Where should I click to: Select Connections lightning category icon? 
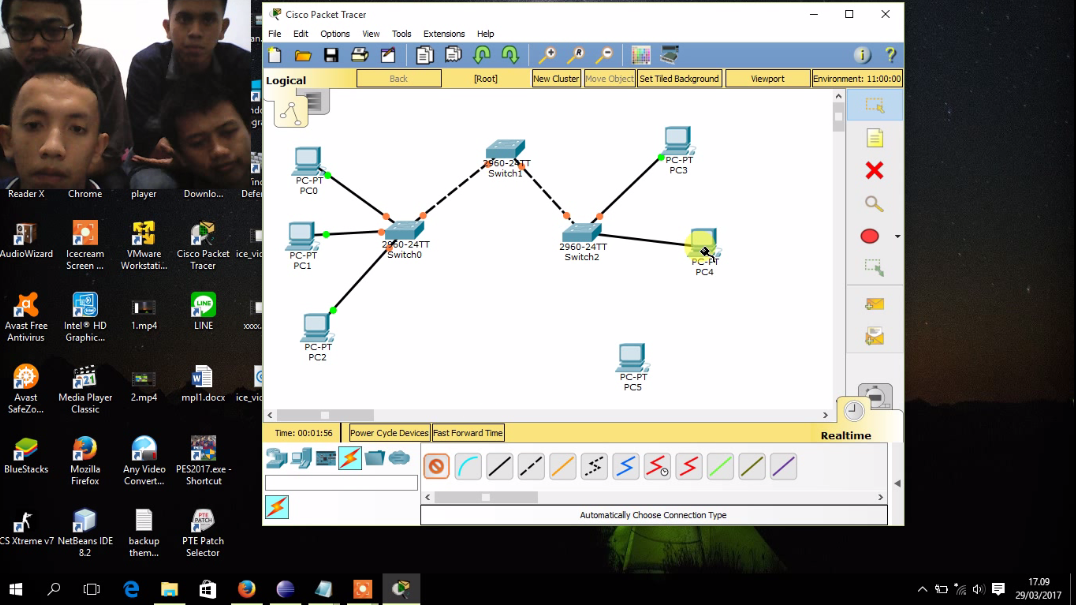(350, 458)
